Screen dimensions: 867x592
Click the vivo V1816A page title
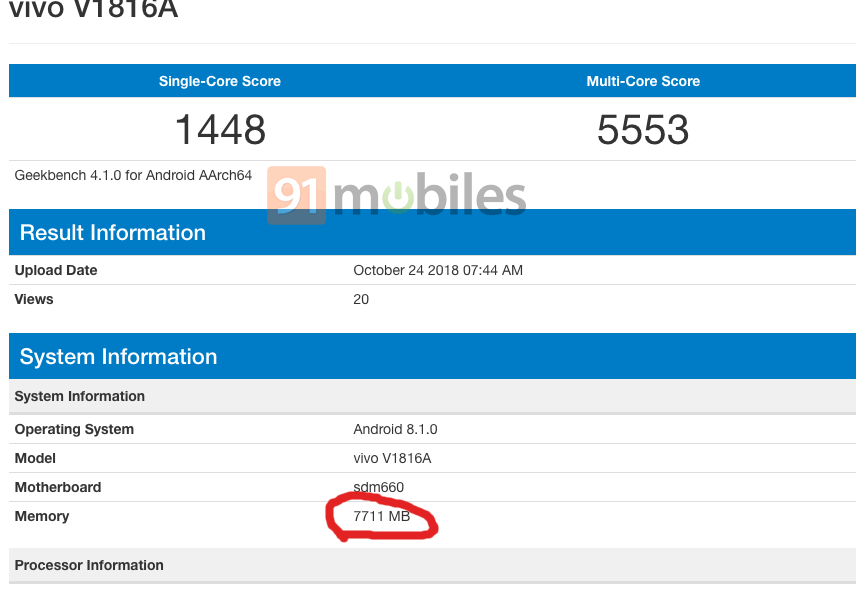93,12
